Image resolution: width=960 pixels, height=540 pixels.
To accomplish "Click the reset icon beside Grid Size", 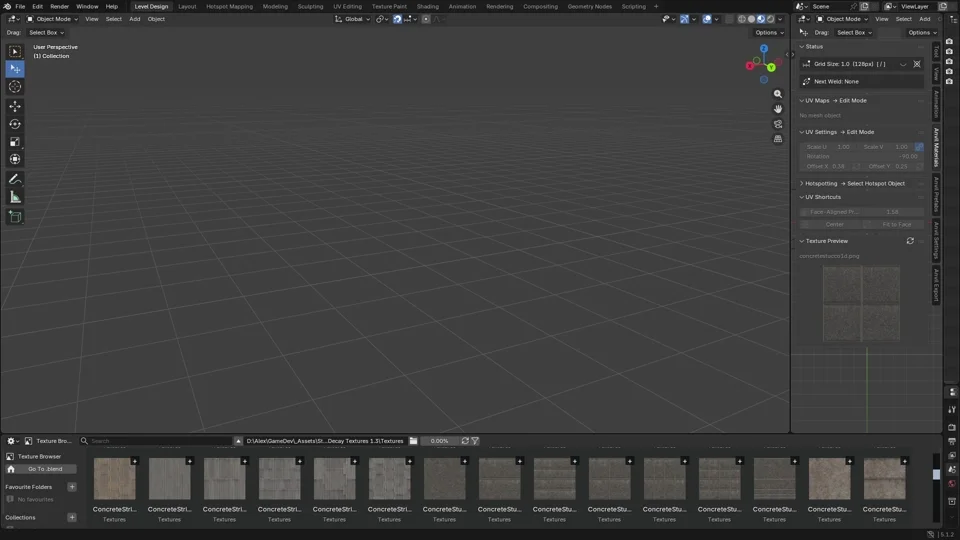I will tap(917, 64).
